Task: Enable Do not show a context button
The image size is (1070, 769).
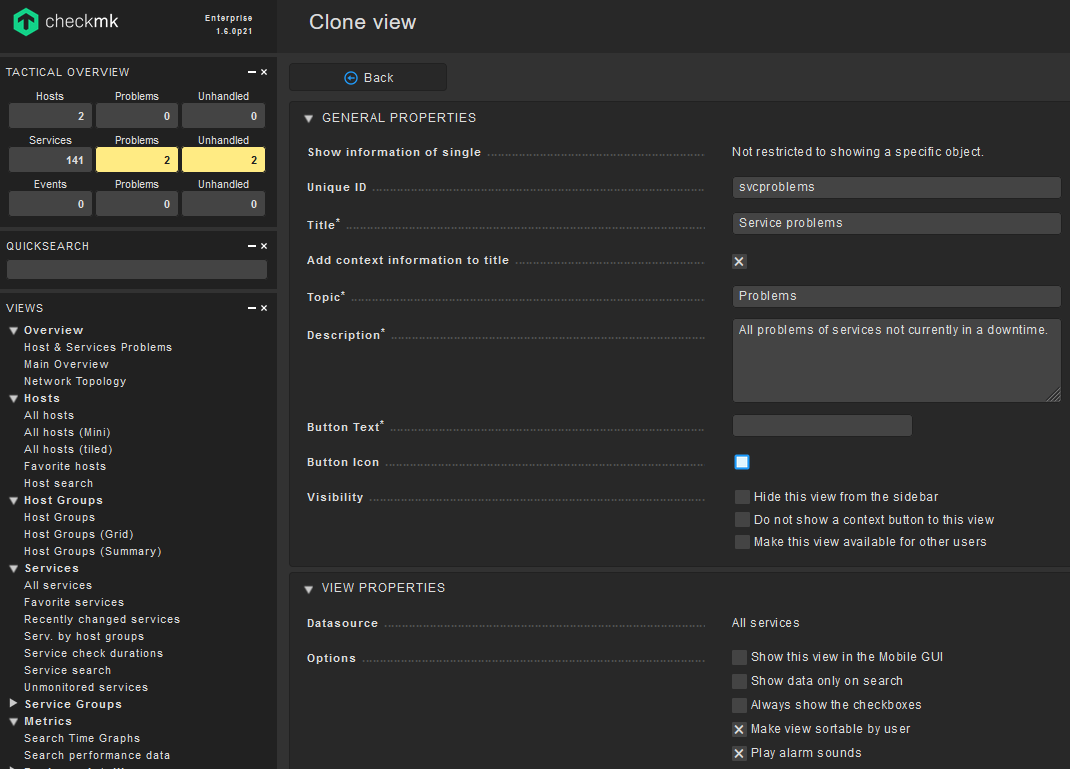Action: 742,519
